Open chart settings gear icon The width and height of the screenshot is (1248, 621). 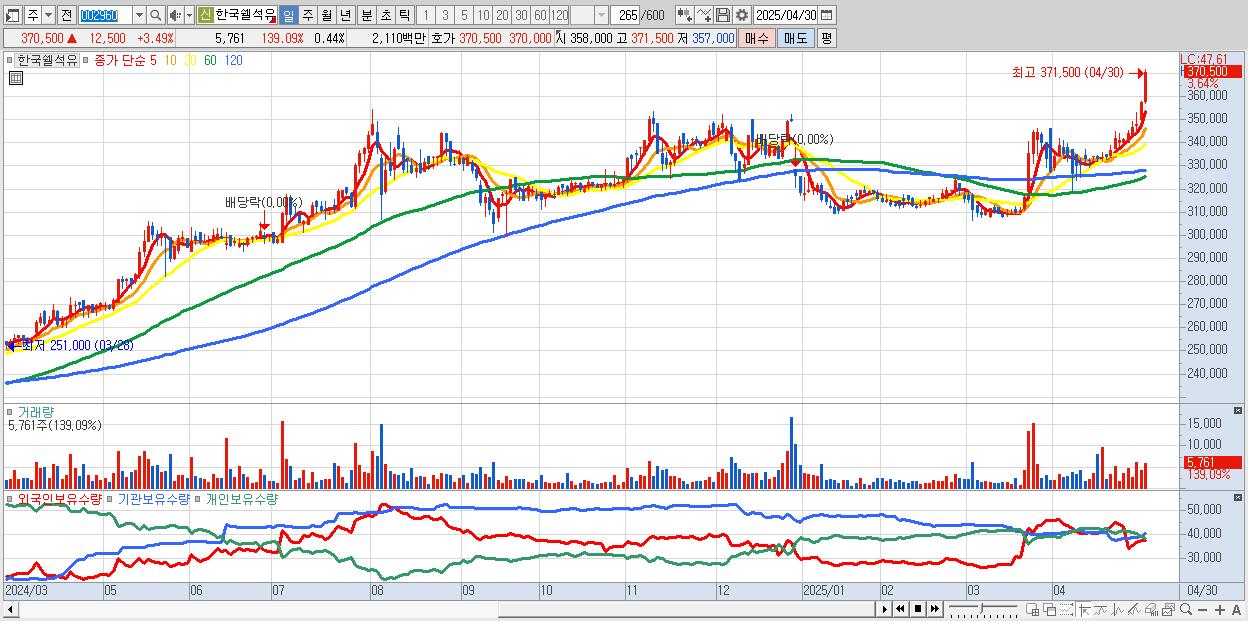(741, 15)
